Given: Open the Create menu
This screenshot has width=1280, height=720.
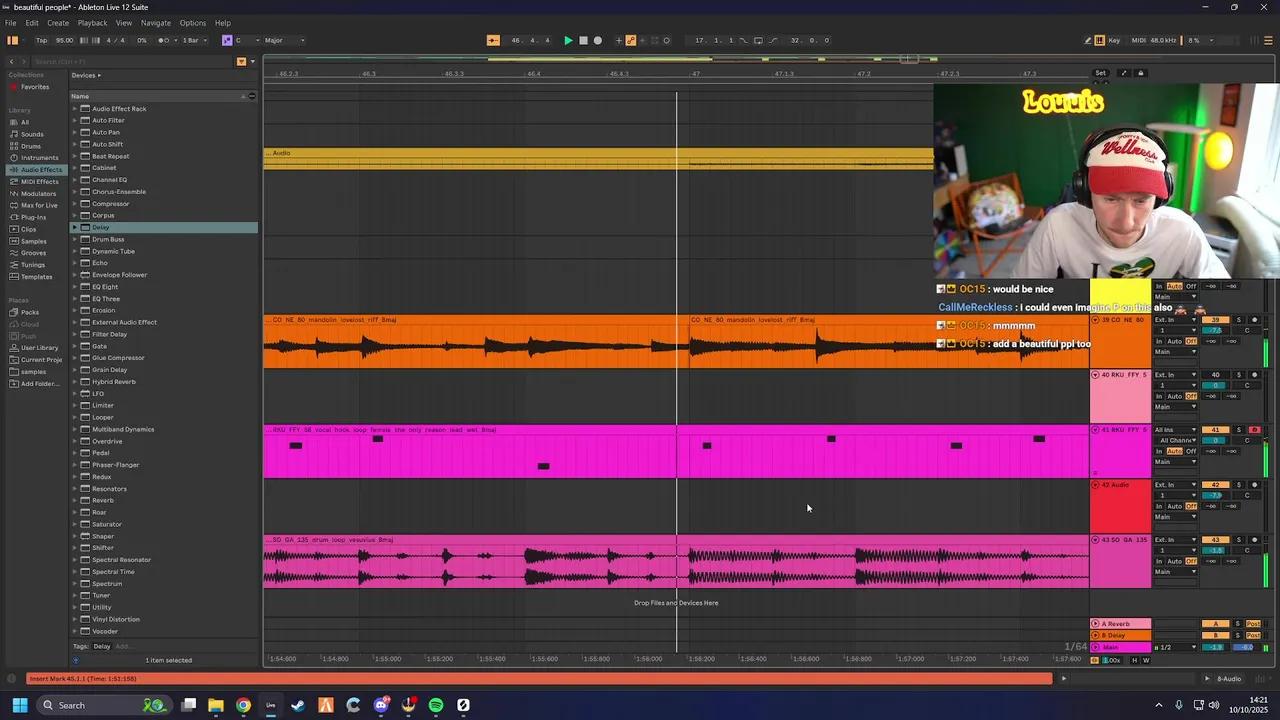Looking at the screenshot, I should (x=58, y=23).
